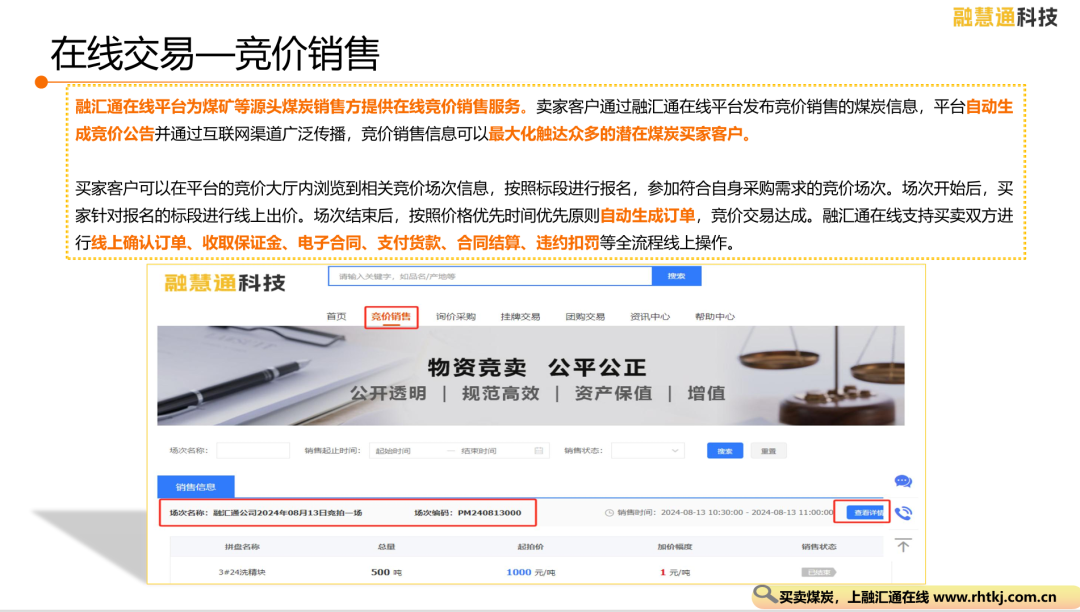Click the 1000 元/吨 starting price cell
The height and width of the screenshot is (612, 1080).
coord(530,572)
